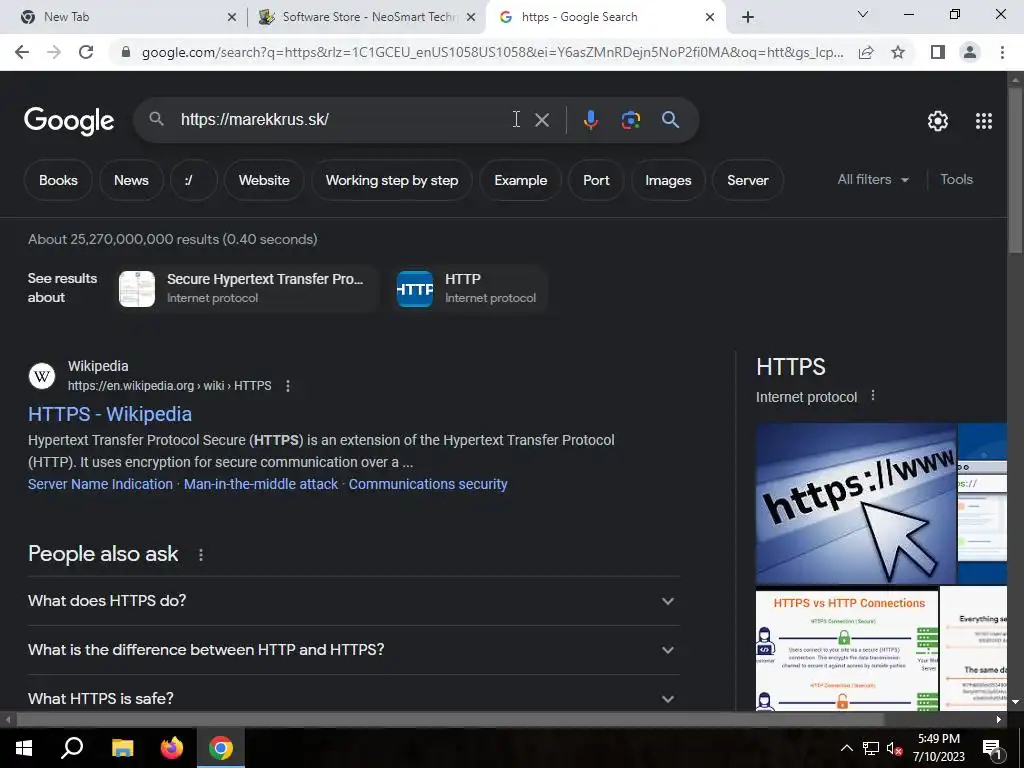Open the Chrome profile avatar
The width and height of the screenshot is (1024, 768).
(x=970, y=52)
